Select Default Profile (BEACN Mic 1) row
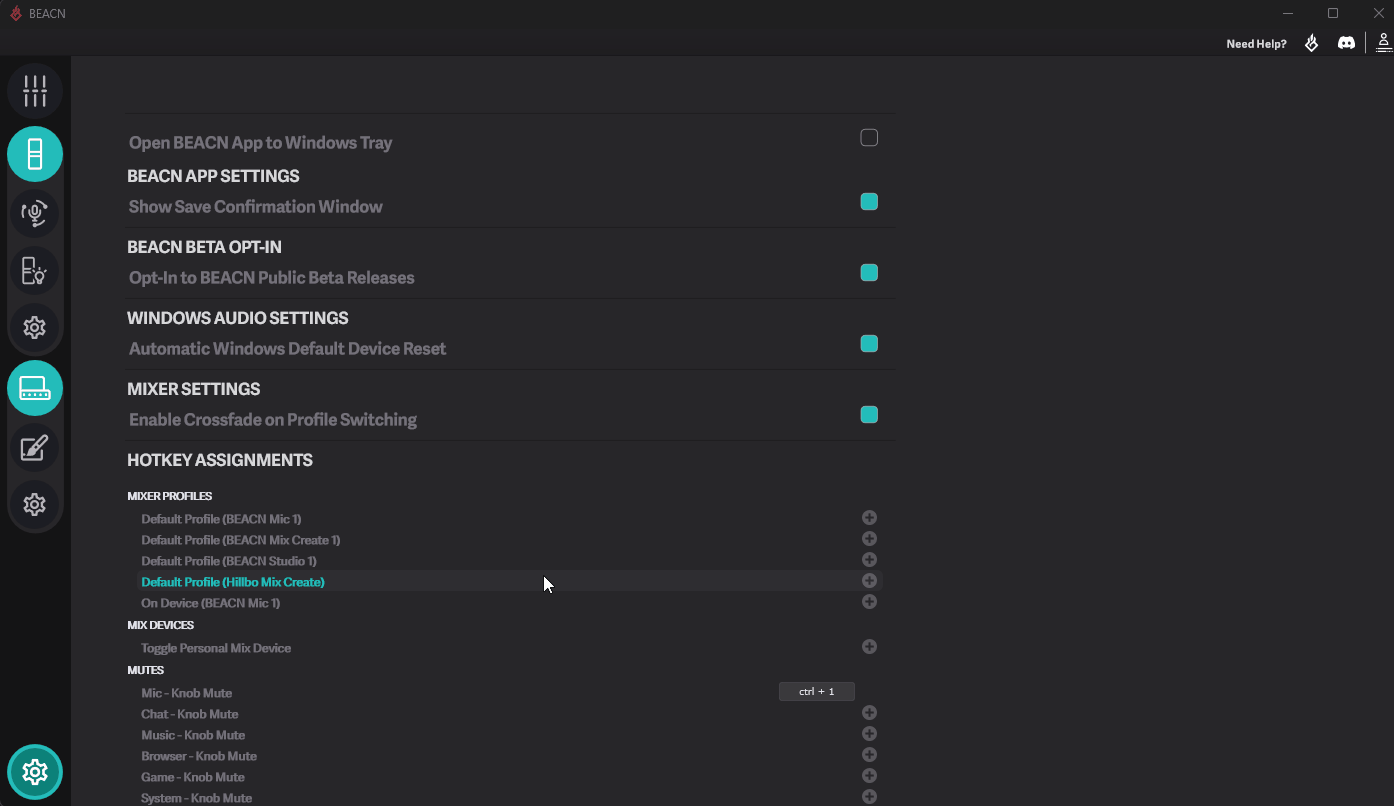The width and height of the screenshot is (1394, 806). (510, 519)
